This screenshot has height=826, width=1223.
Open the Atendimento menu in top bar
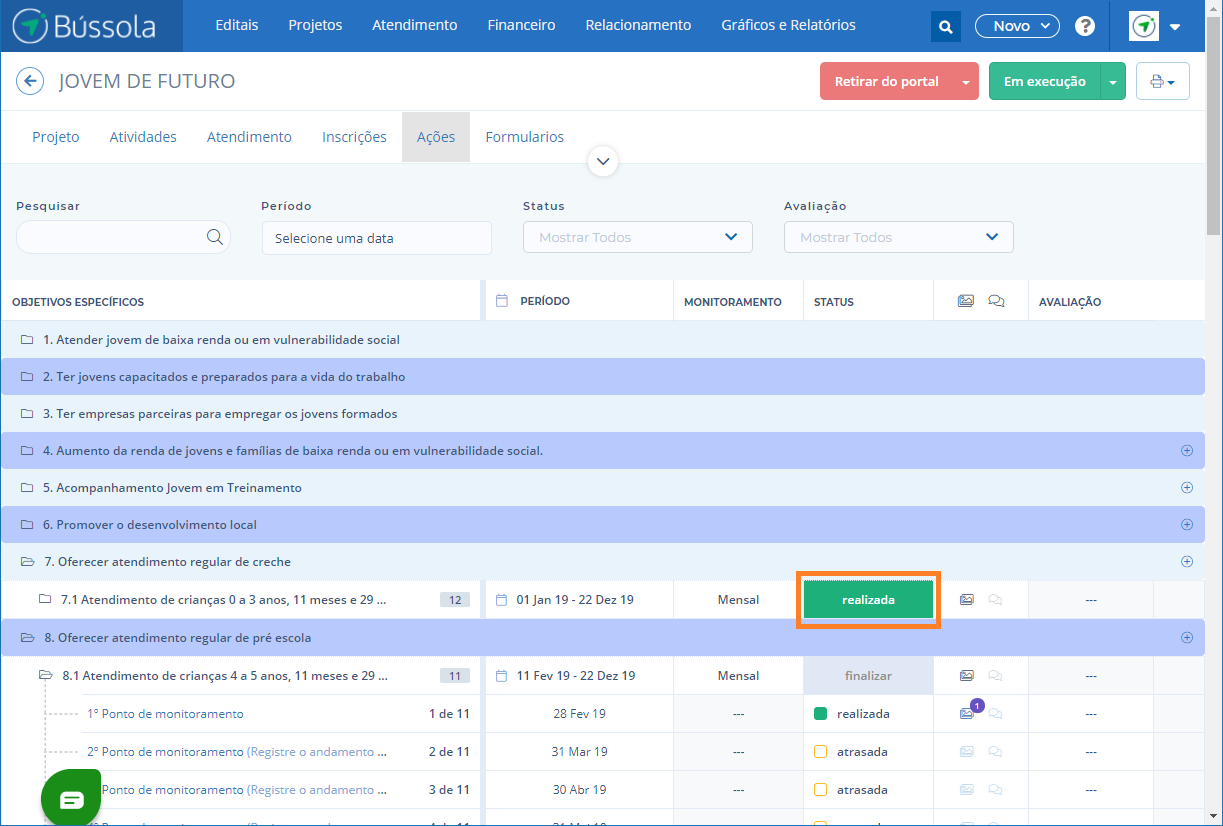415,26
